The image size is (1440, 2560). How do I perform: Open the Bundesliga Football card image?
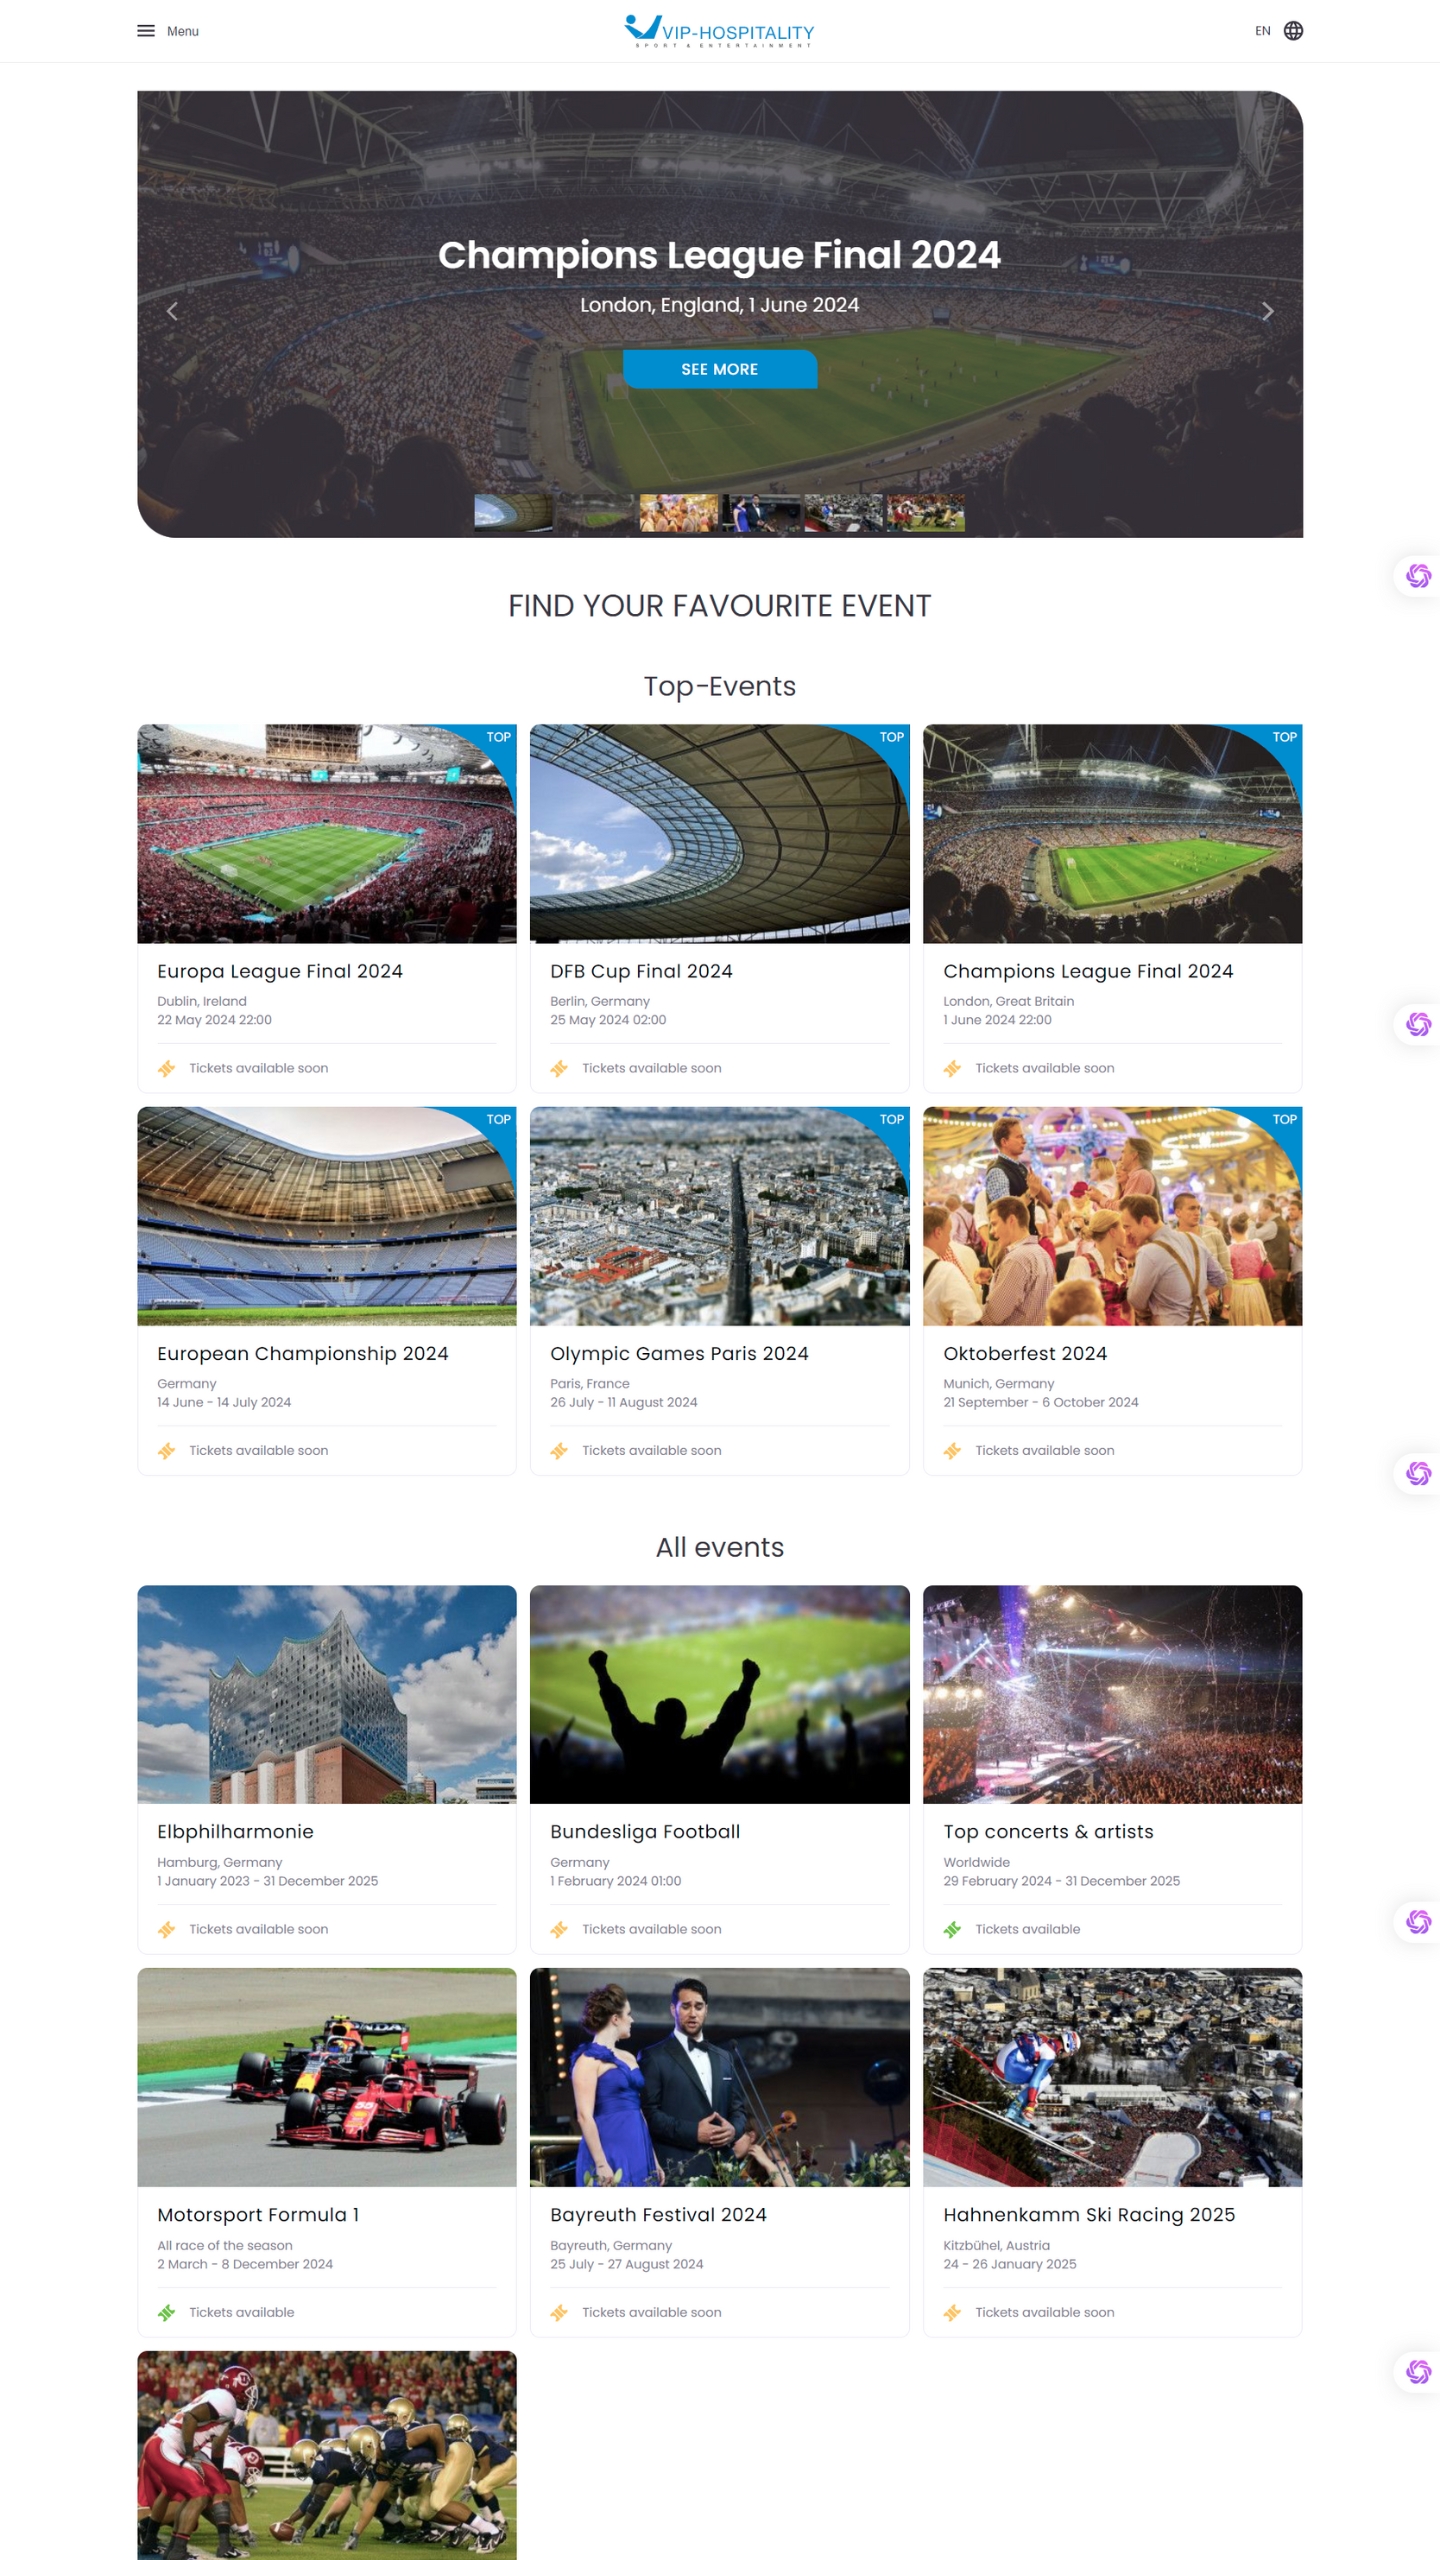pos(719,1695)
